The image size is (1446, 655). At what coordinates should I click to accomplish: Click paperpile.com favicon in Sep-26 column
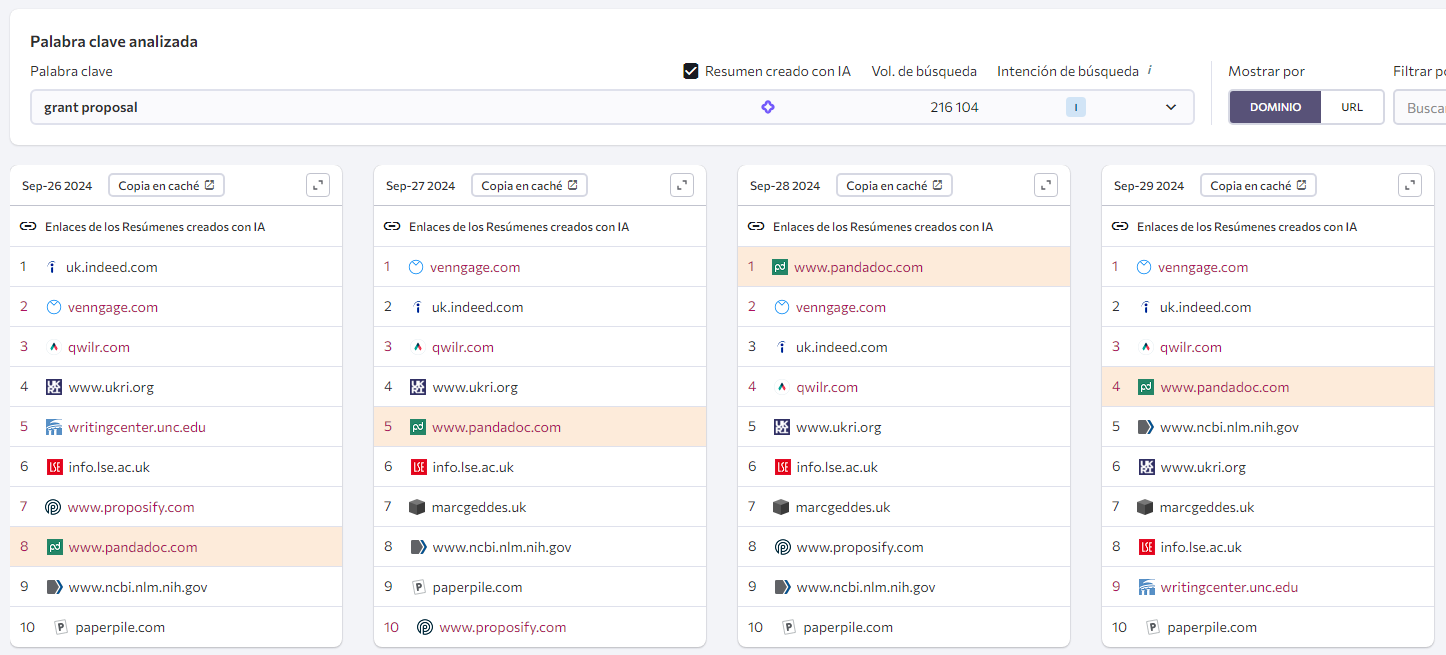tap(60, 627)
